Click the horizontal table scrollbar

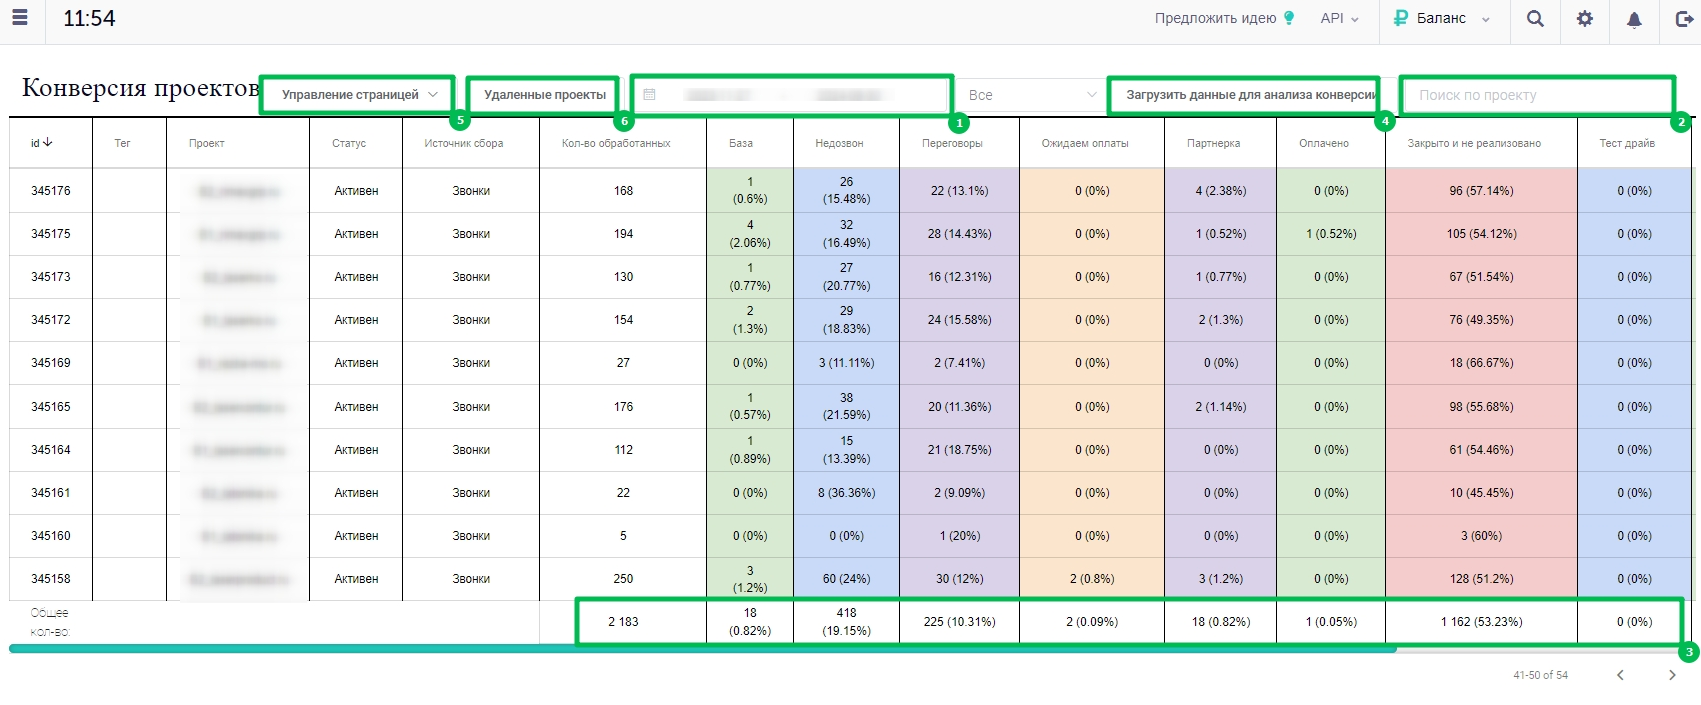[702, 649]
